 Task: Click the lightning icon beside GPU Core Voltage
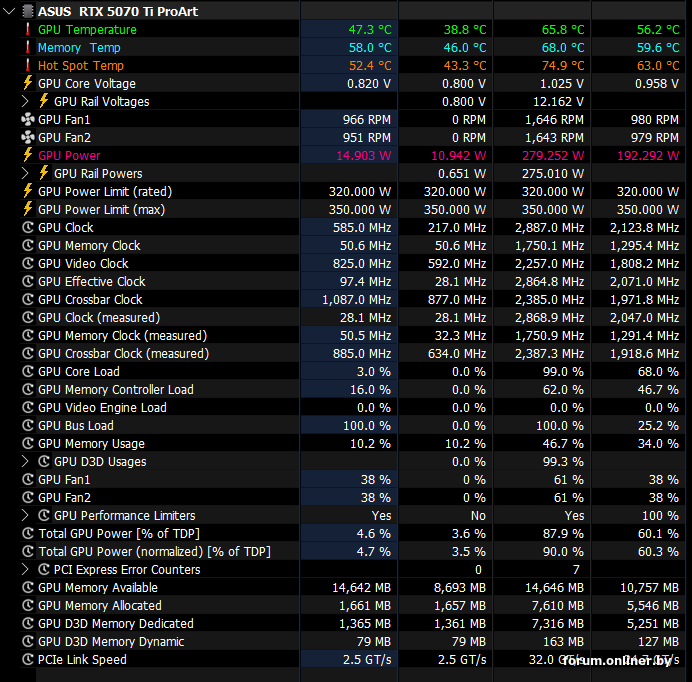pyautogui.click(x=28, y=83)
